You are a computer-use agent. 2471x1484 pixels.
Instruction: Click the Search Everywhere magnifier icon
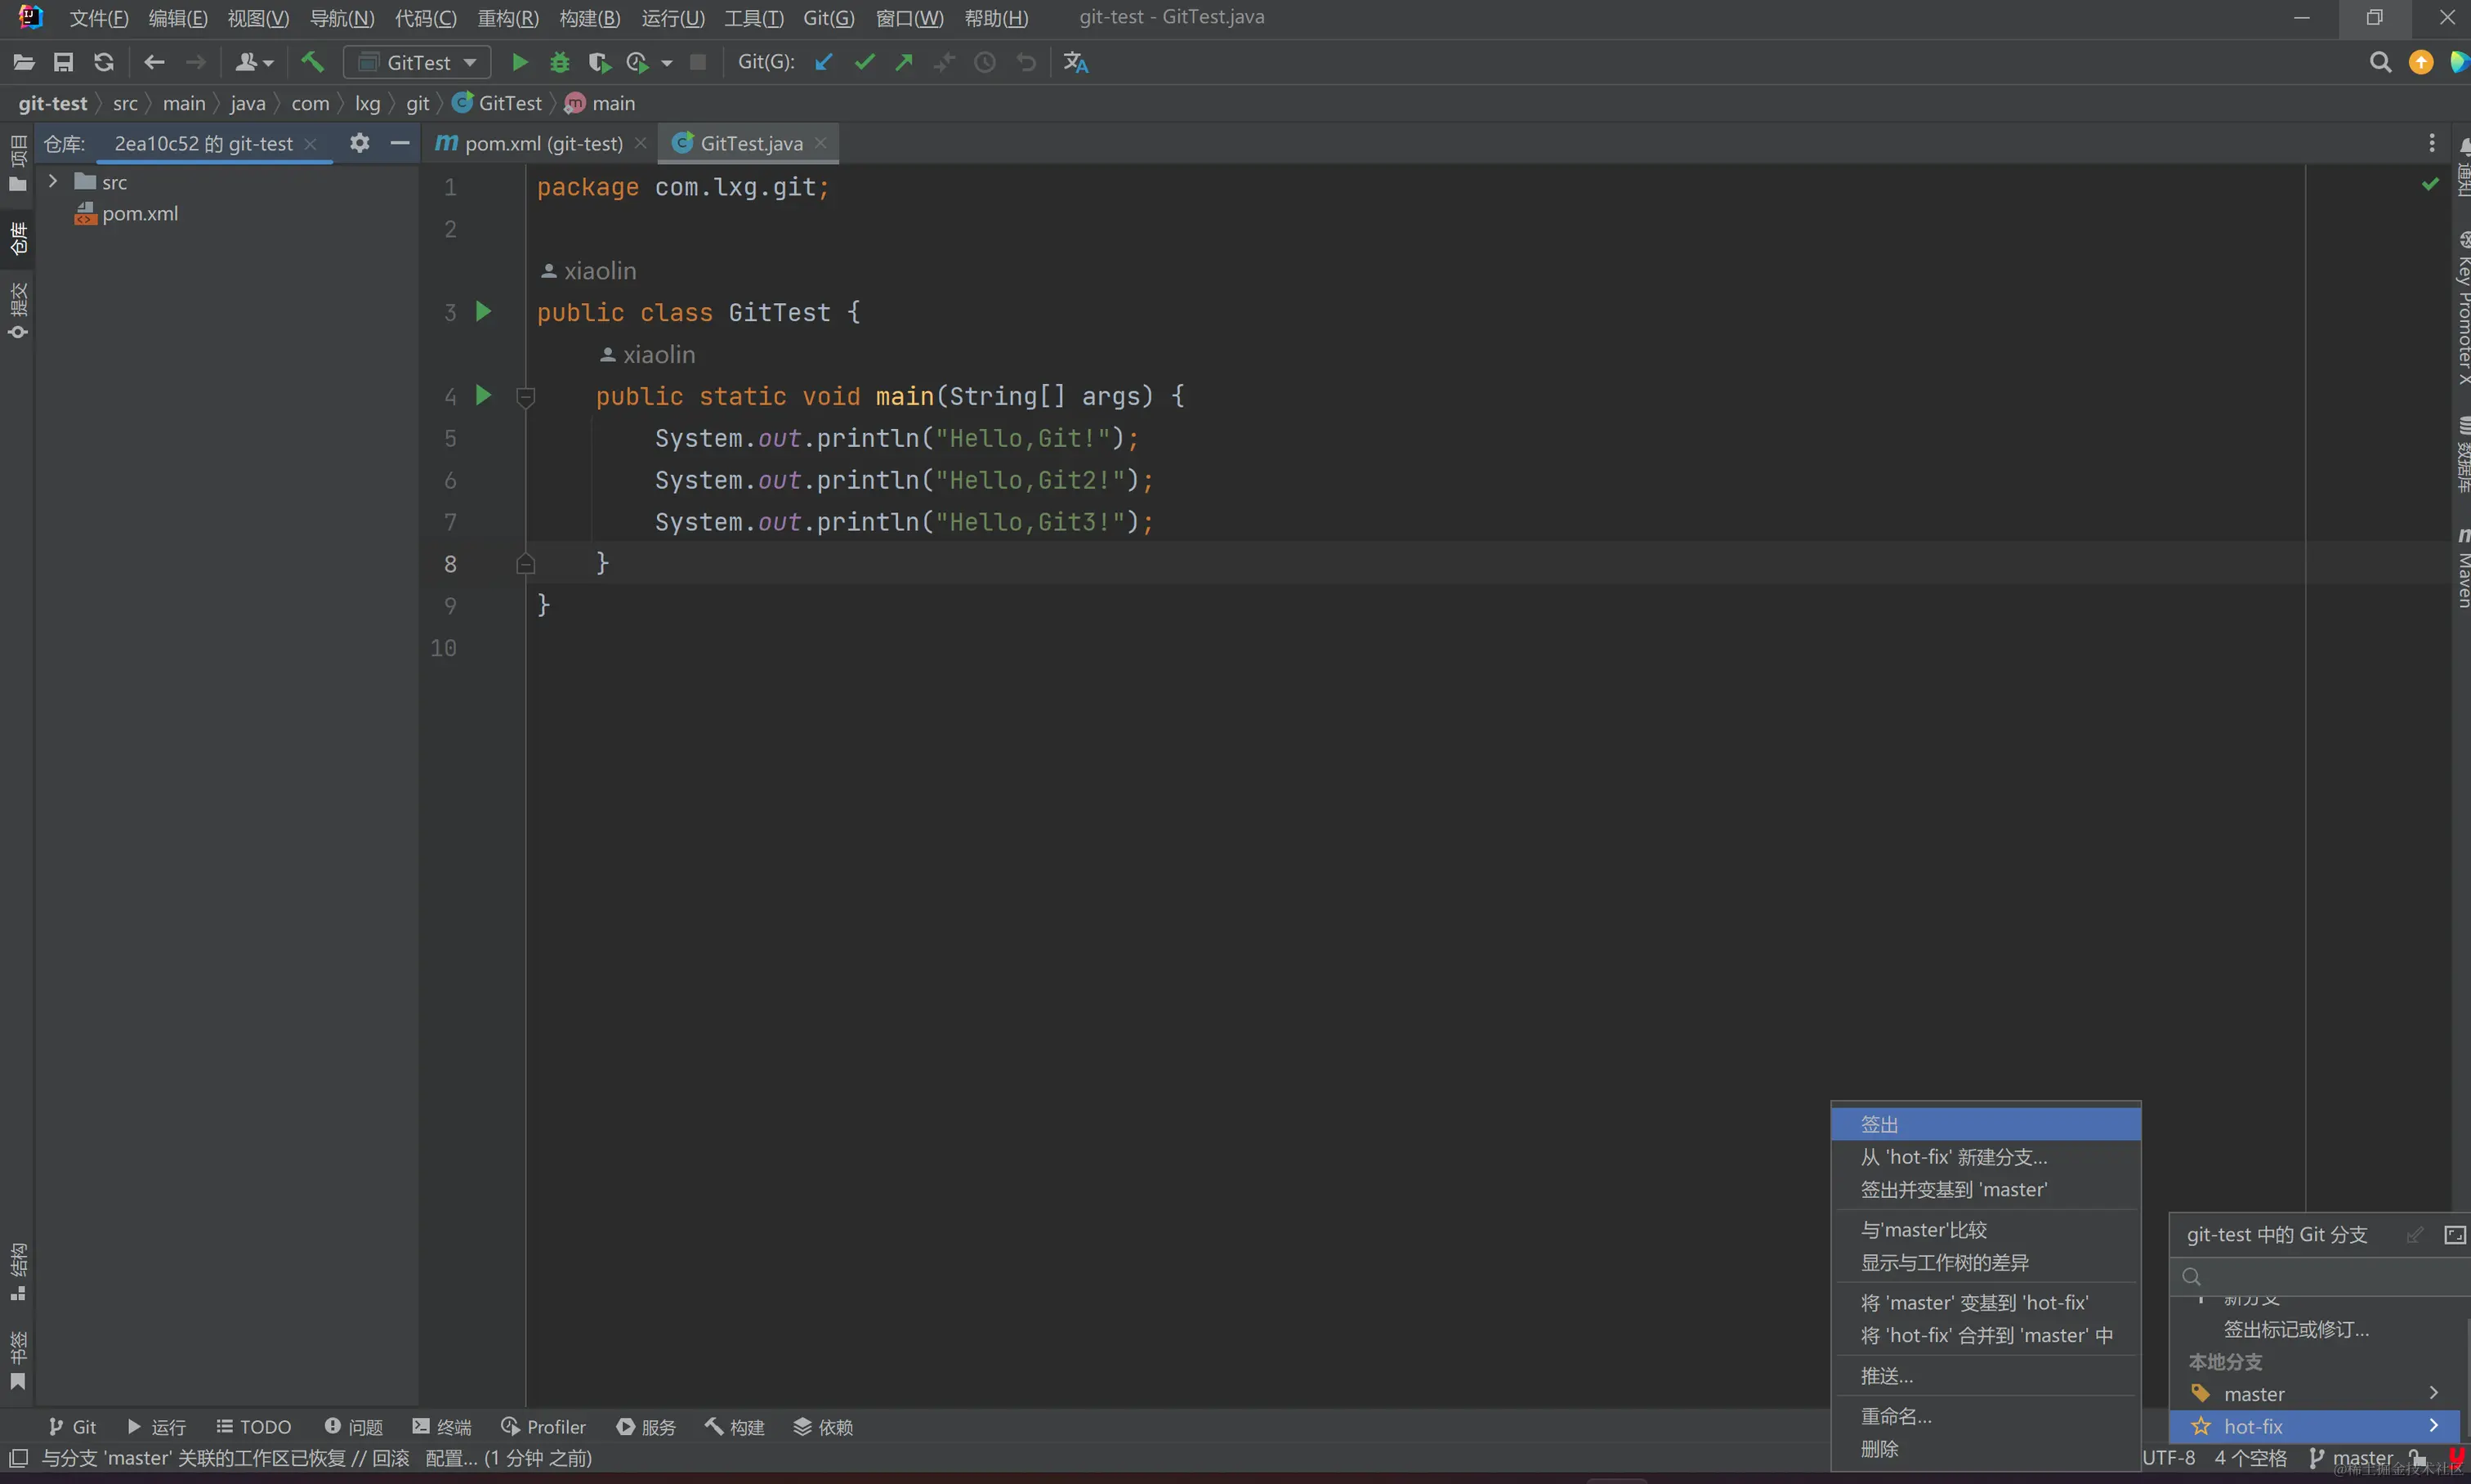(x=2380, y=62)
